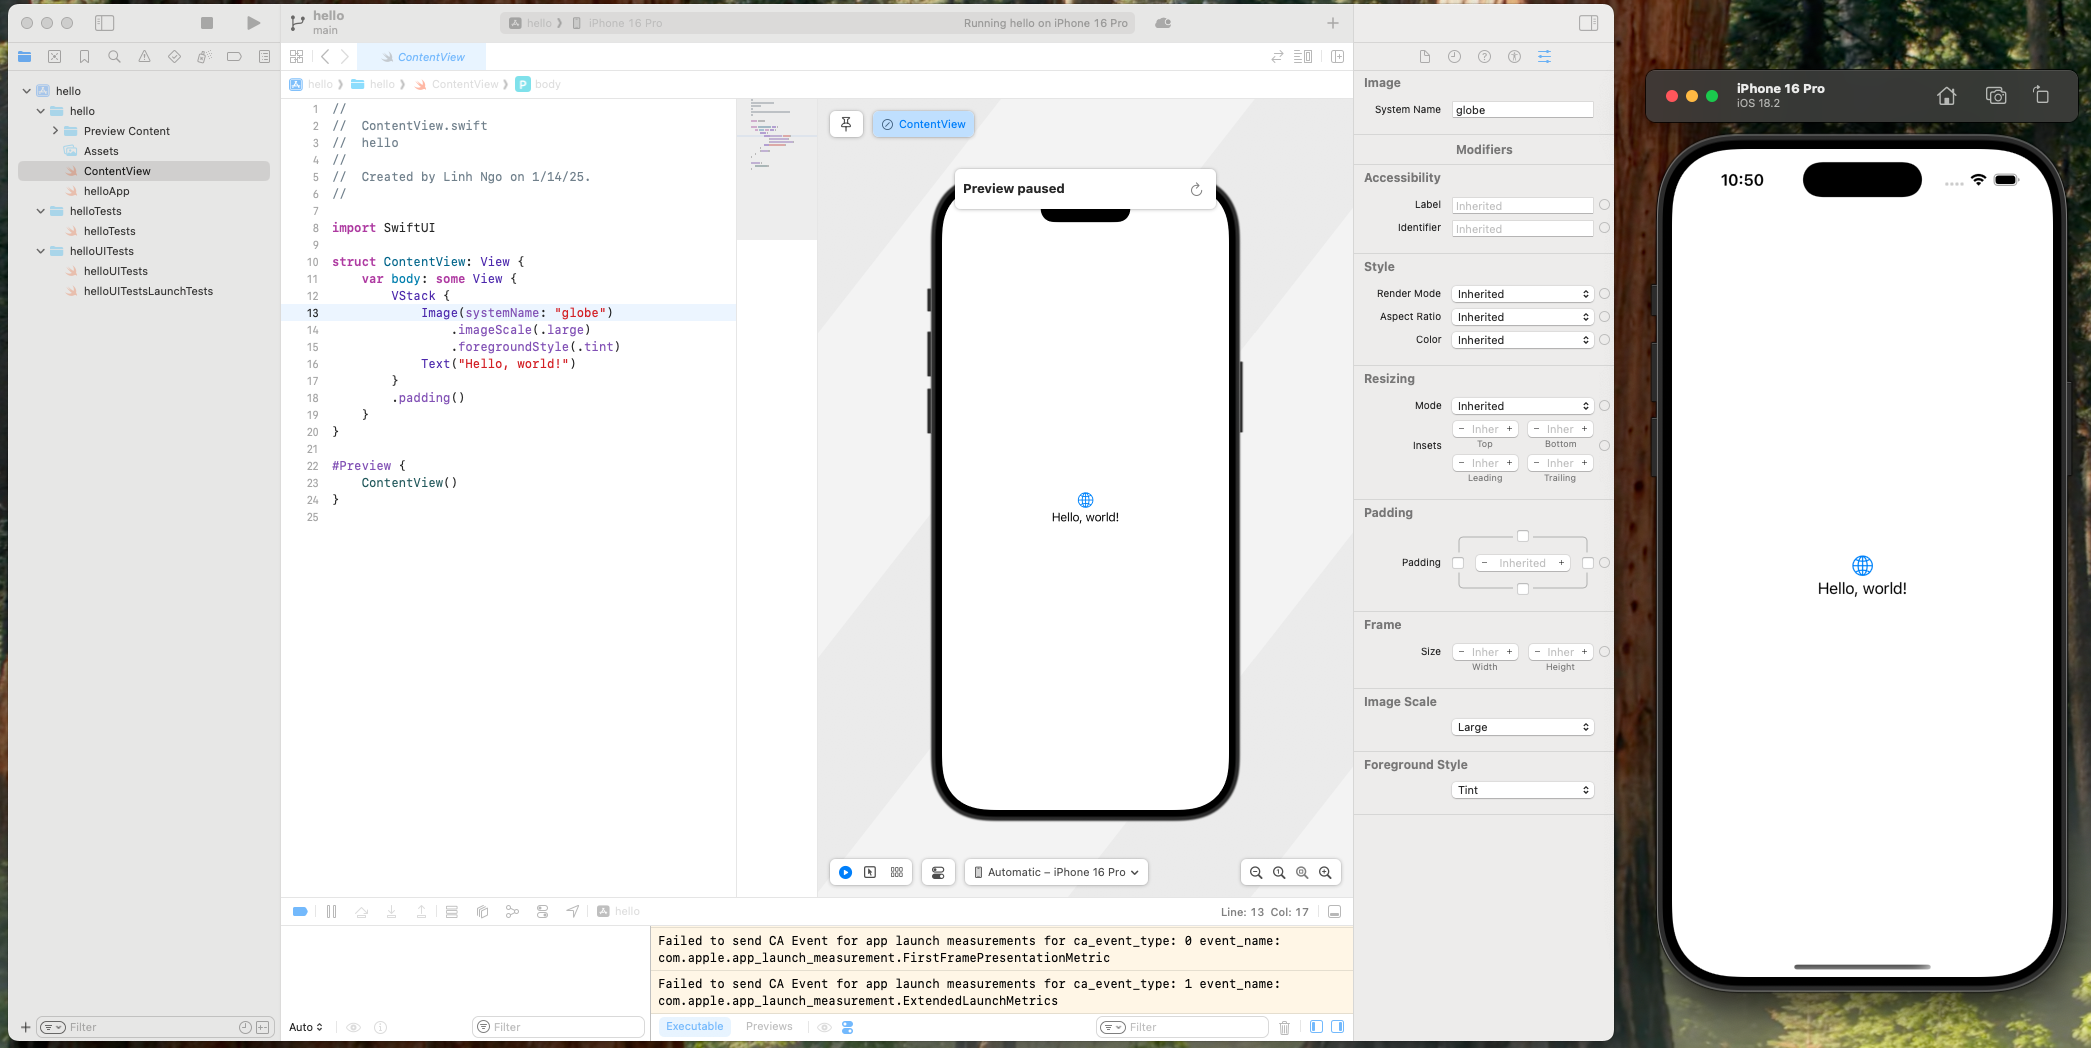Viewport: 2091px width, 1048px height.
Task: Click the pin preview icon
Action: pos(846,124)
